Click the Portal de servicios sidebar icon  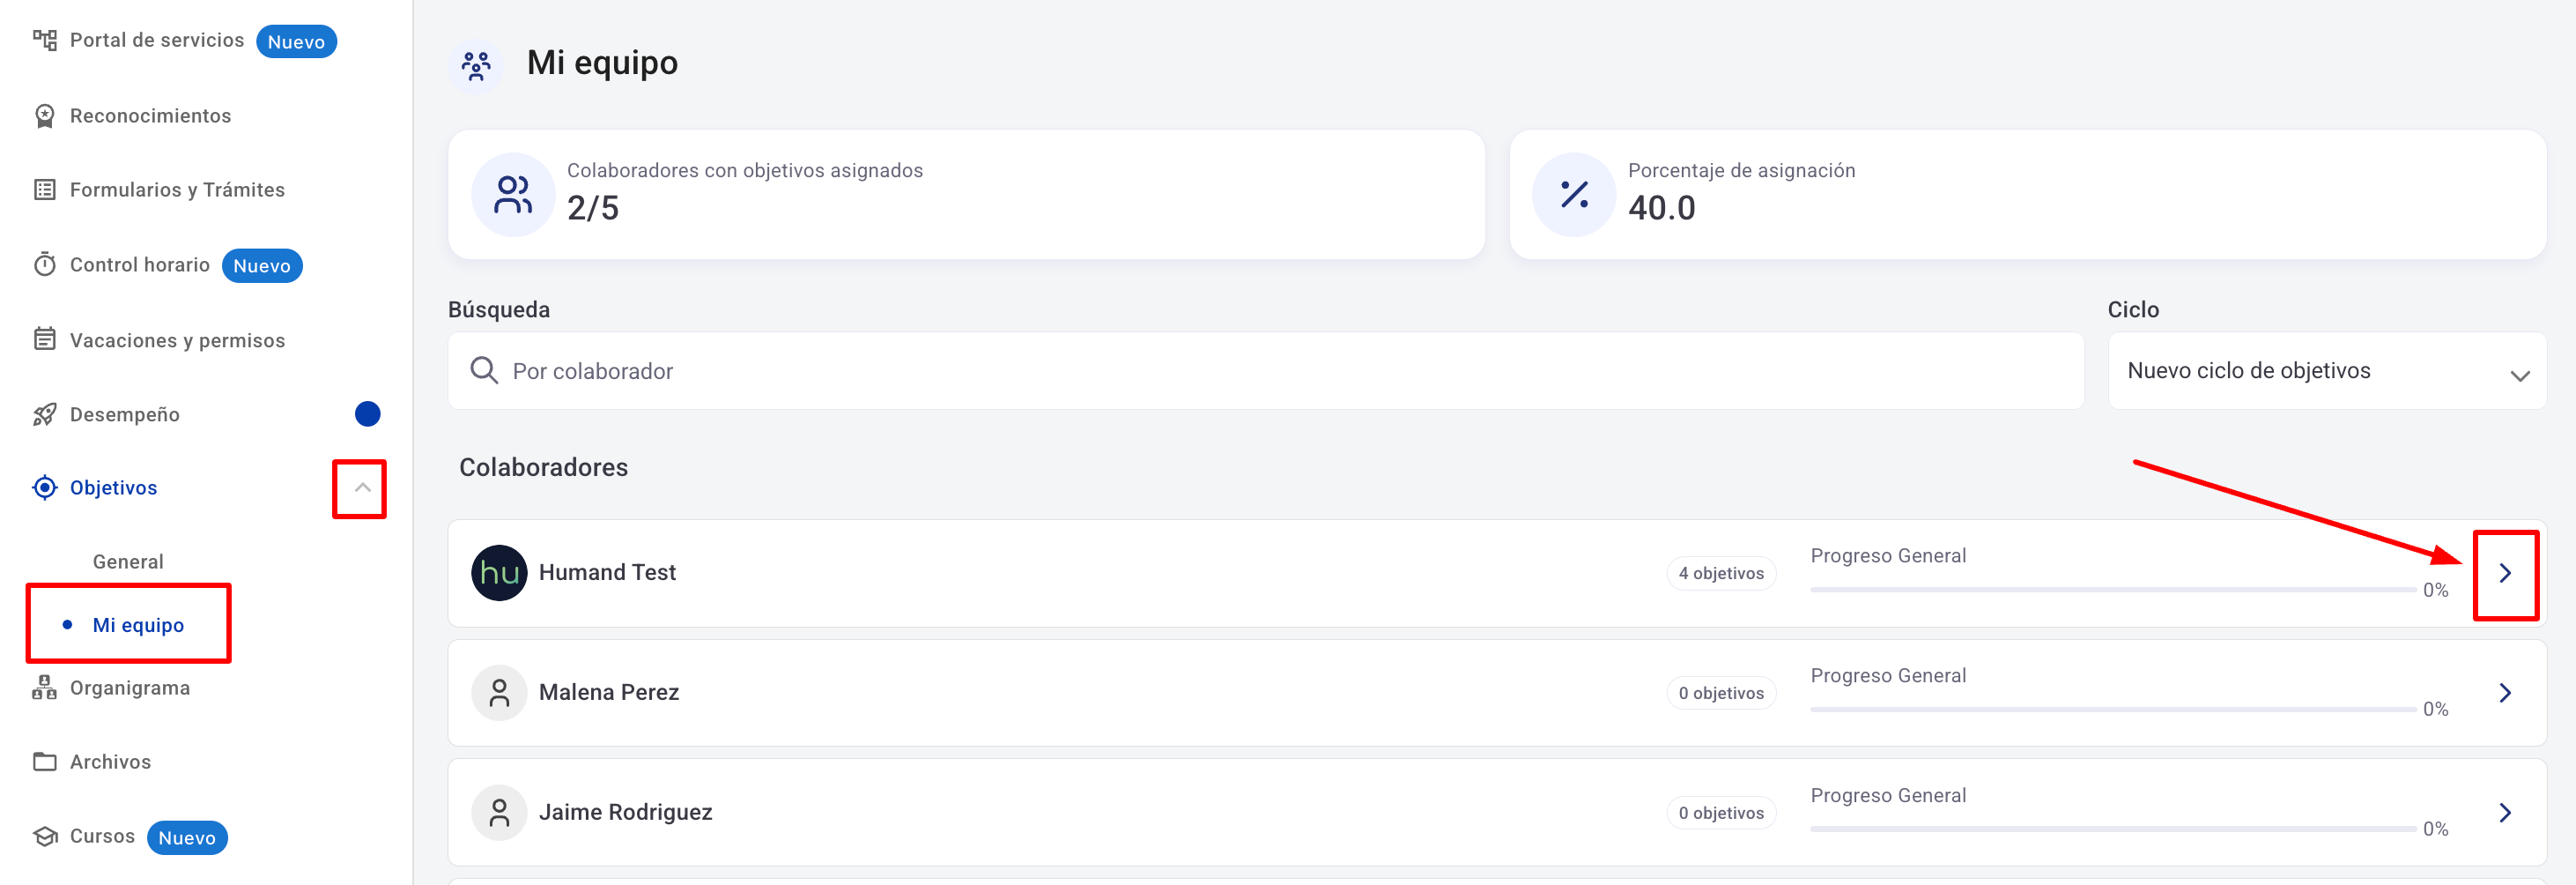point(44,40)
